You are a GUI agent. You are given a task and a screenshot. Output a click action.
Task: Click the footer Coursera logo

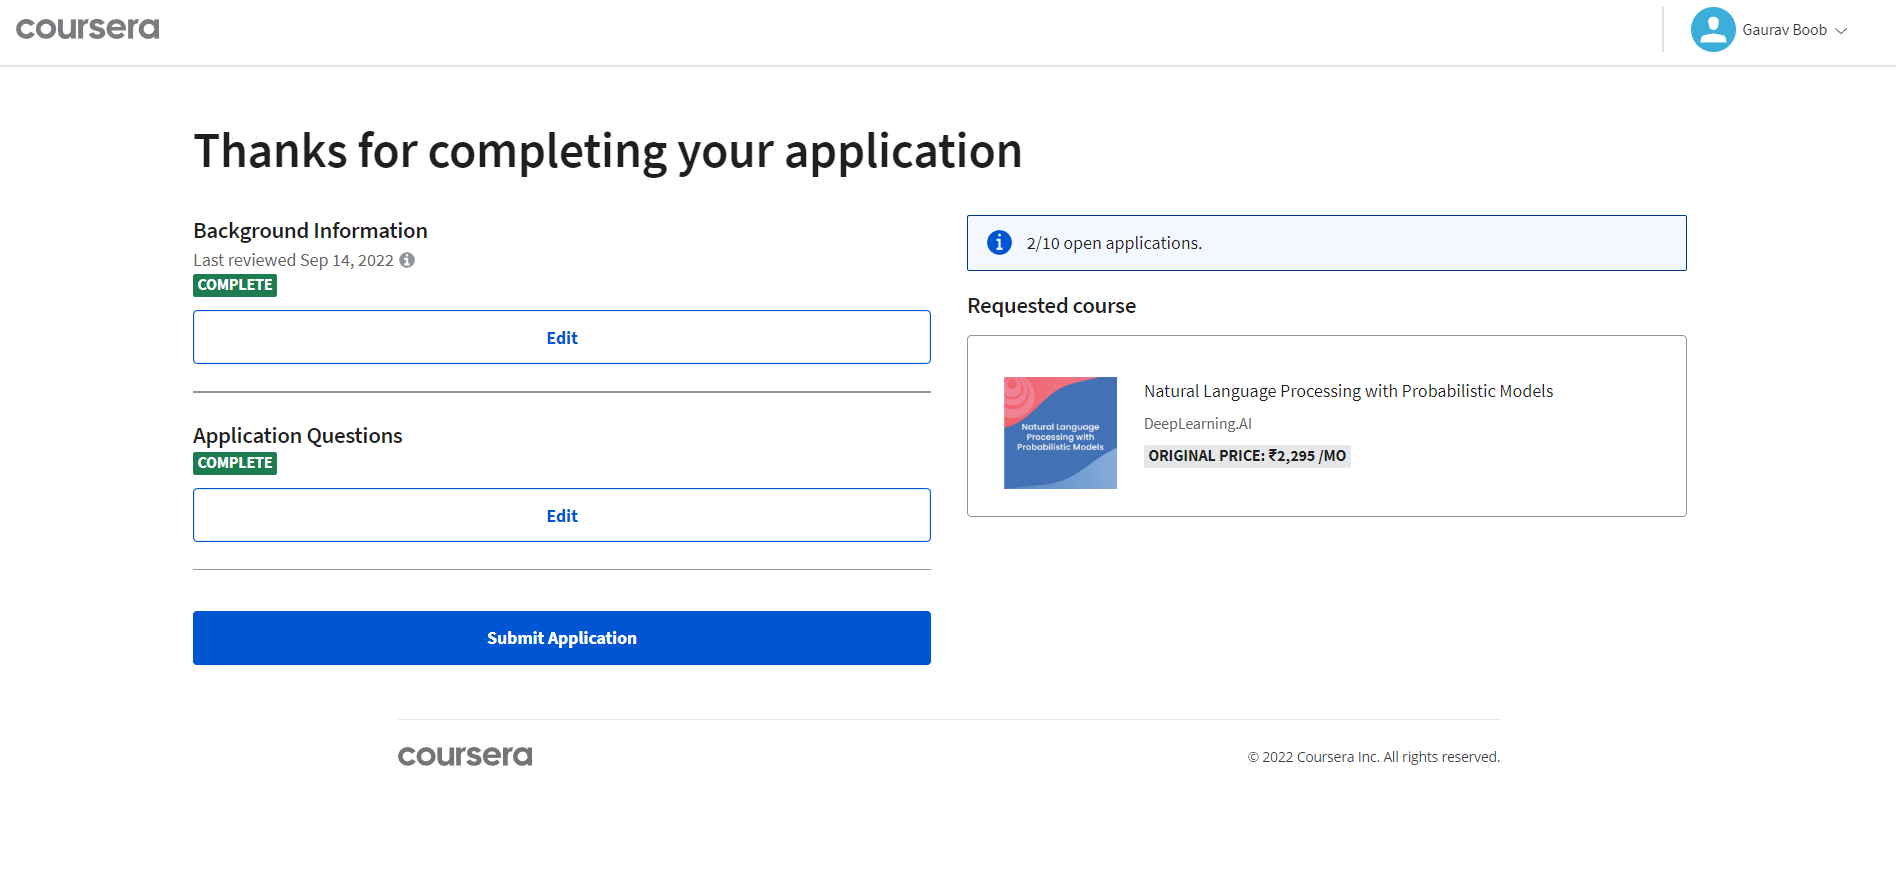coord(465,756)
